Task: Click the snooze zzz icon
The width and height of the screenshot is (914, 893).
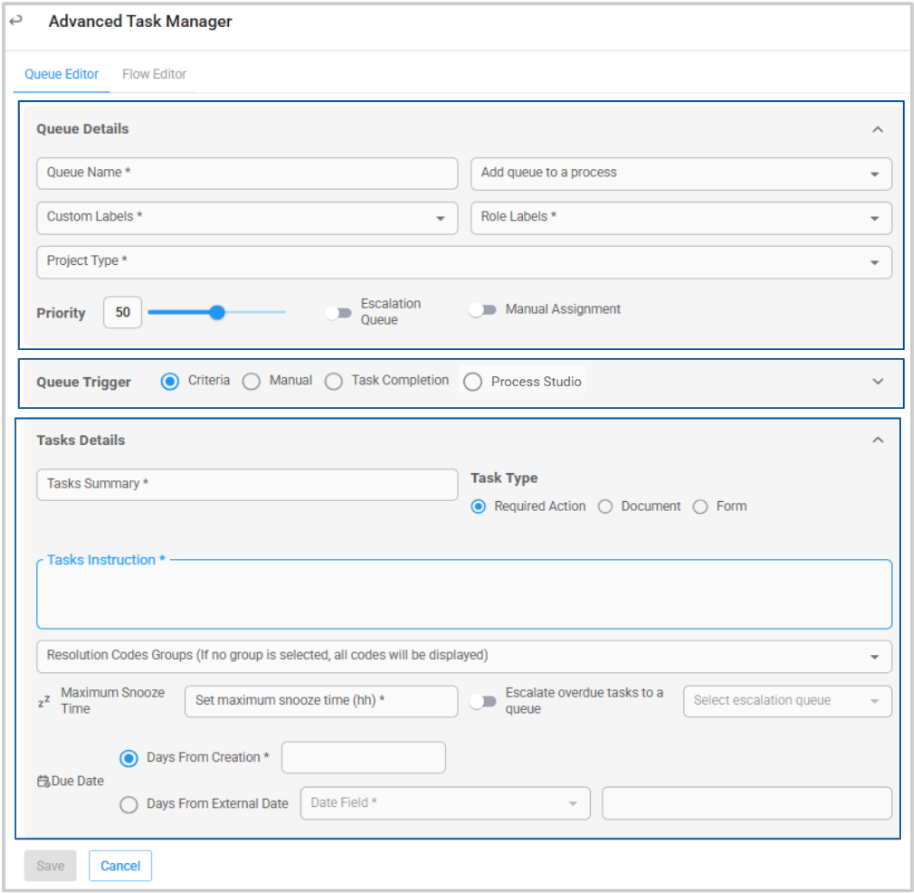Action: point(43,702)
